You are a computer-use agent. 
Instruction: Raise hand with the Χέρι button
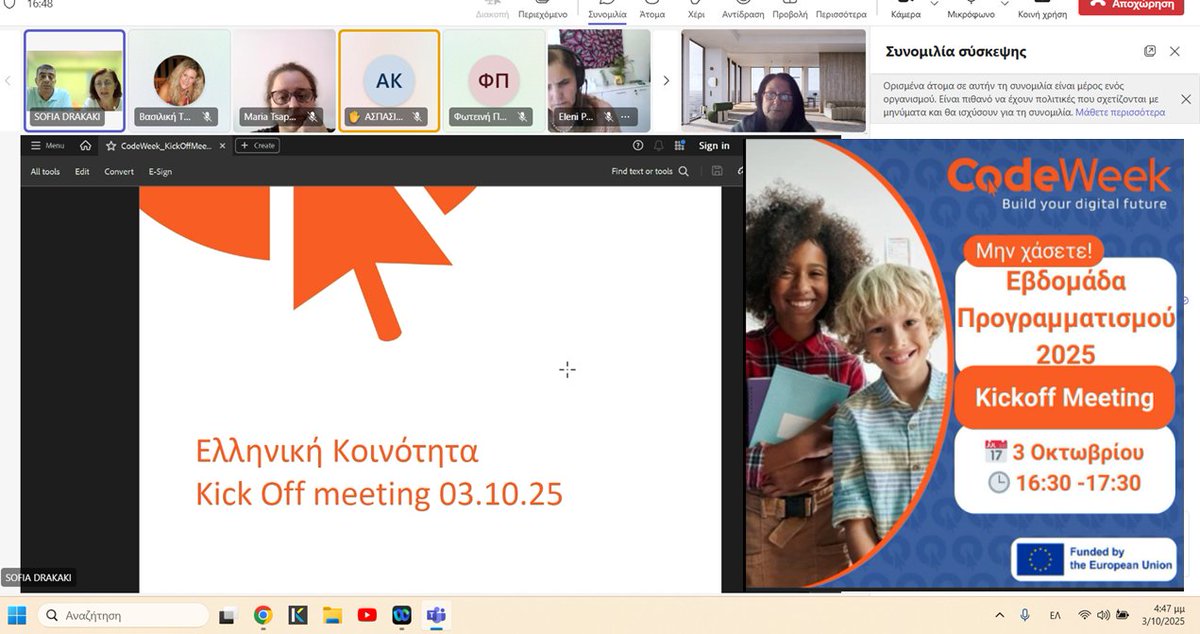[697, 10]
